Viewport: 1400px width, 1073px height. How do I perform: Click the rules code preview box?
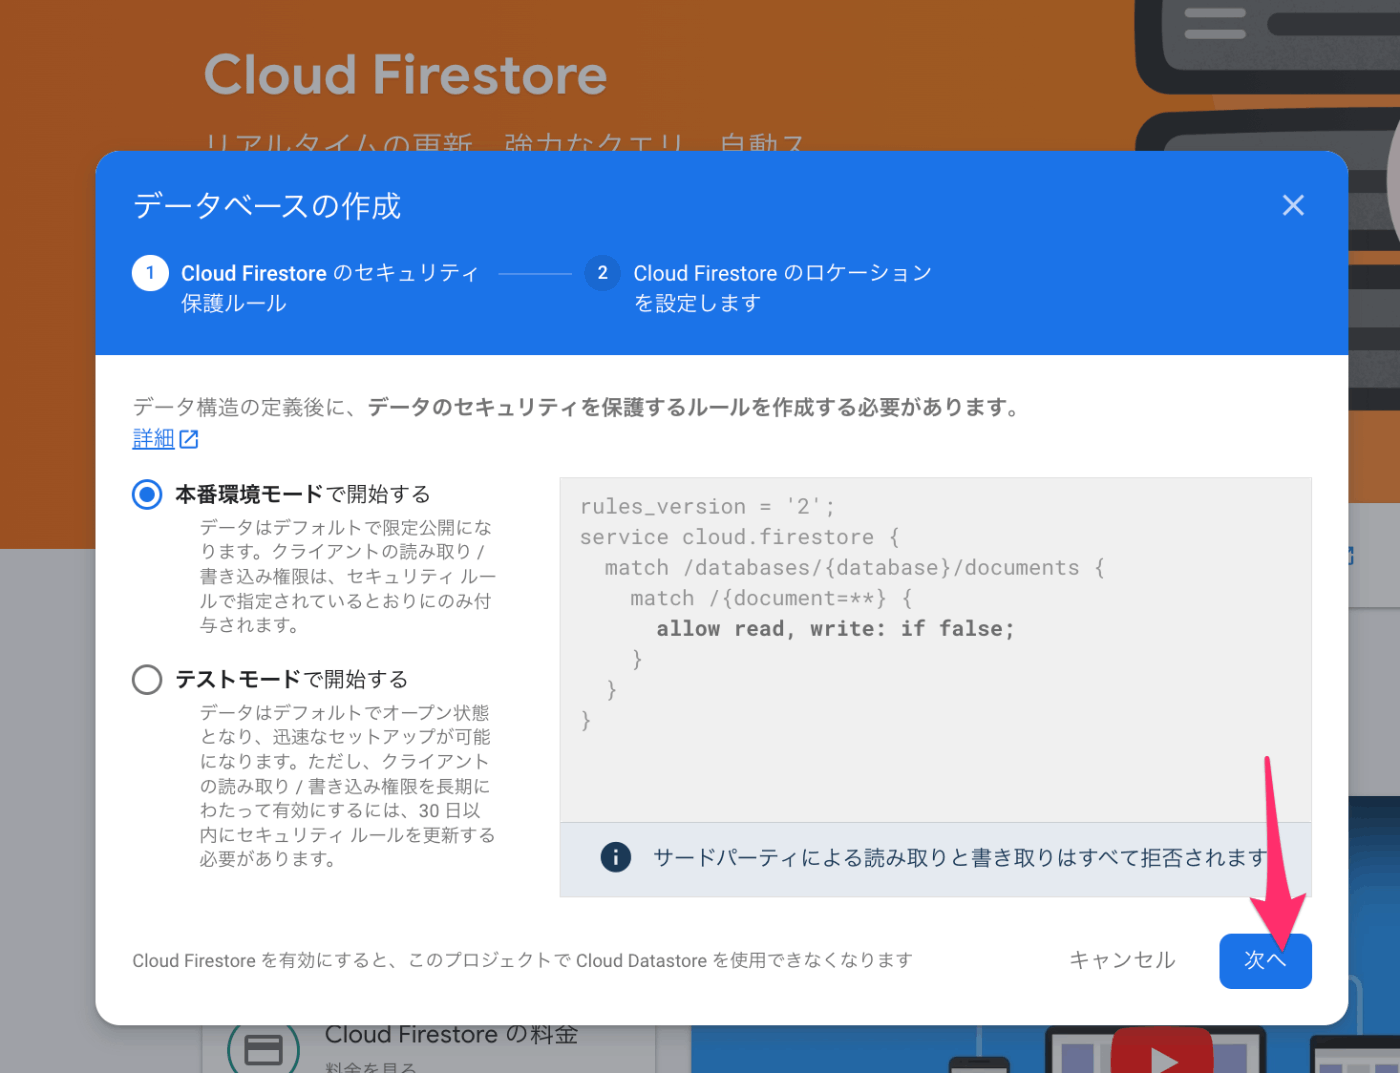click(935, 650)
